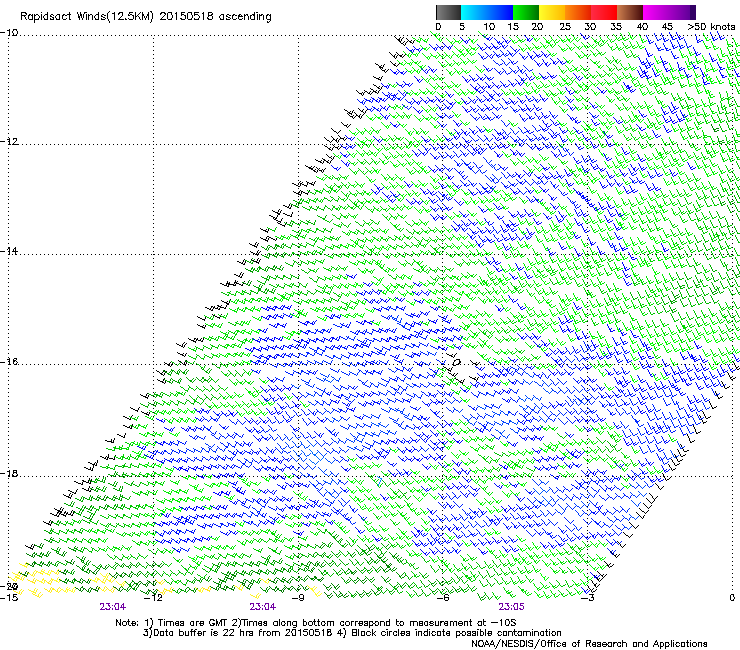Image resolution: width=740 pixels, height=650 pixels.
Task: Click the '25' label under the color bar
Action: click(x=565, y=26)
